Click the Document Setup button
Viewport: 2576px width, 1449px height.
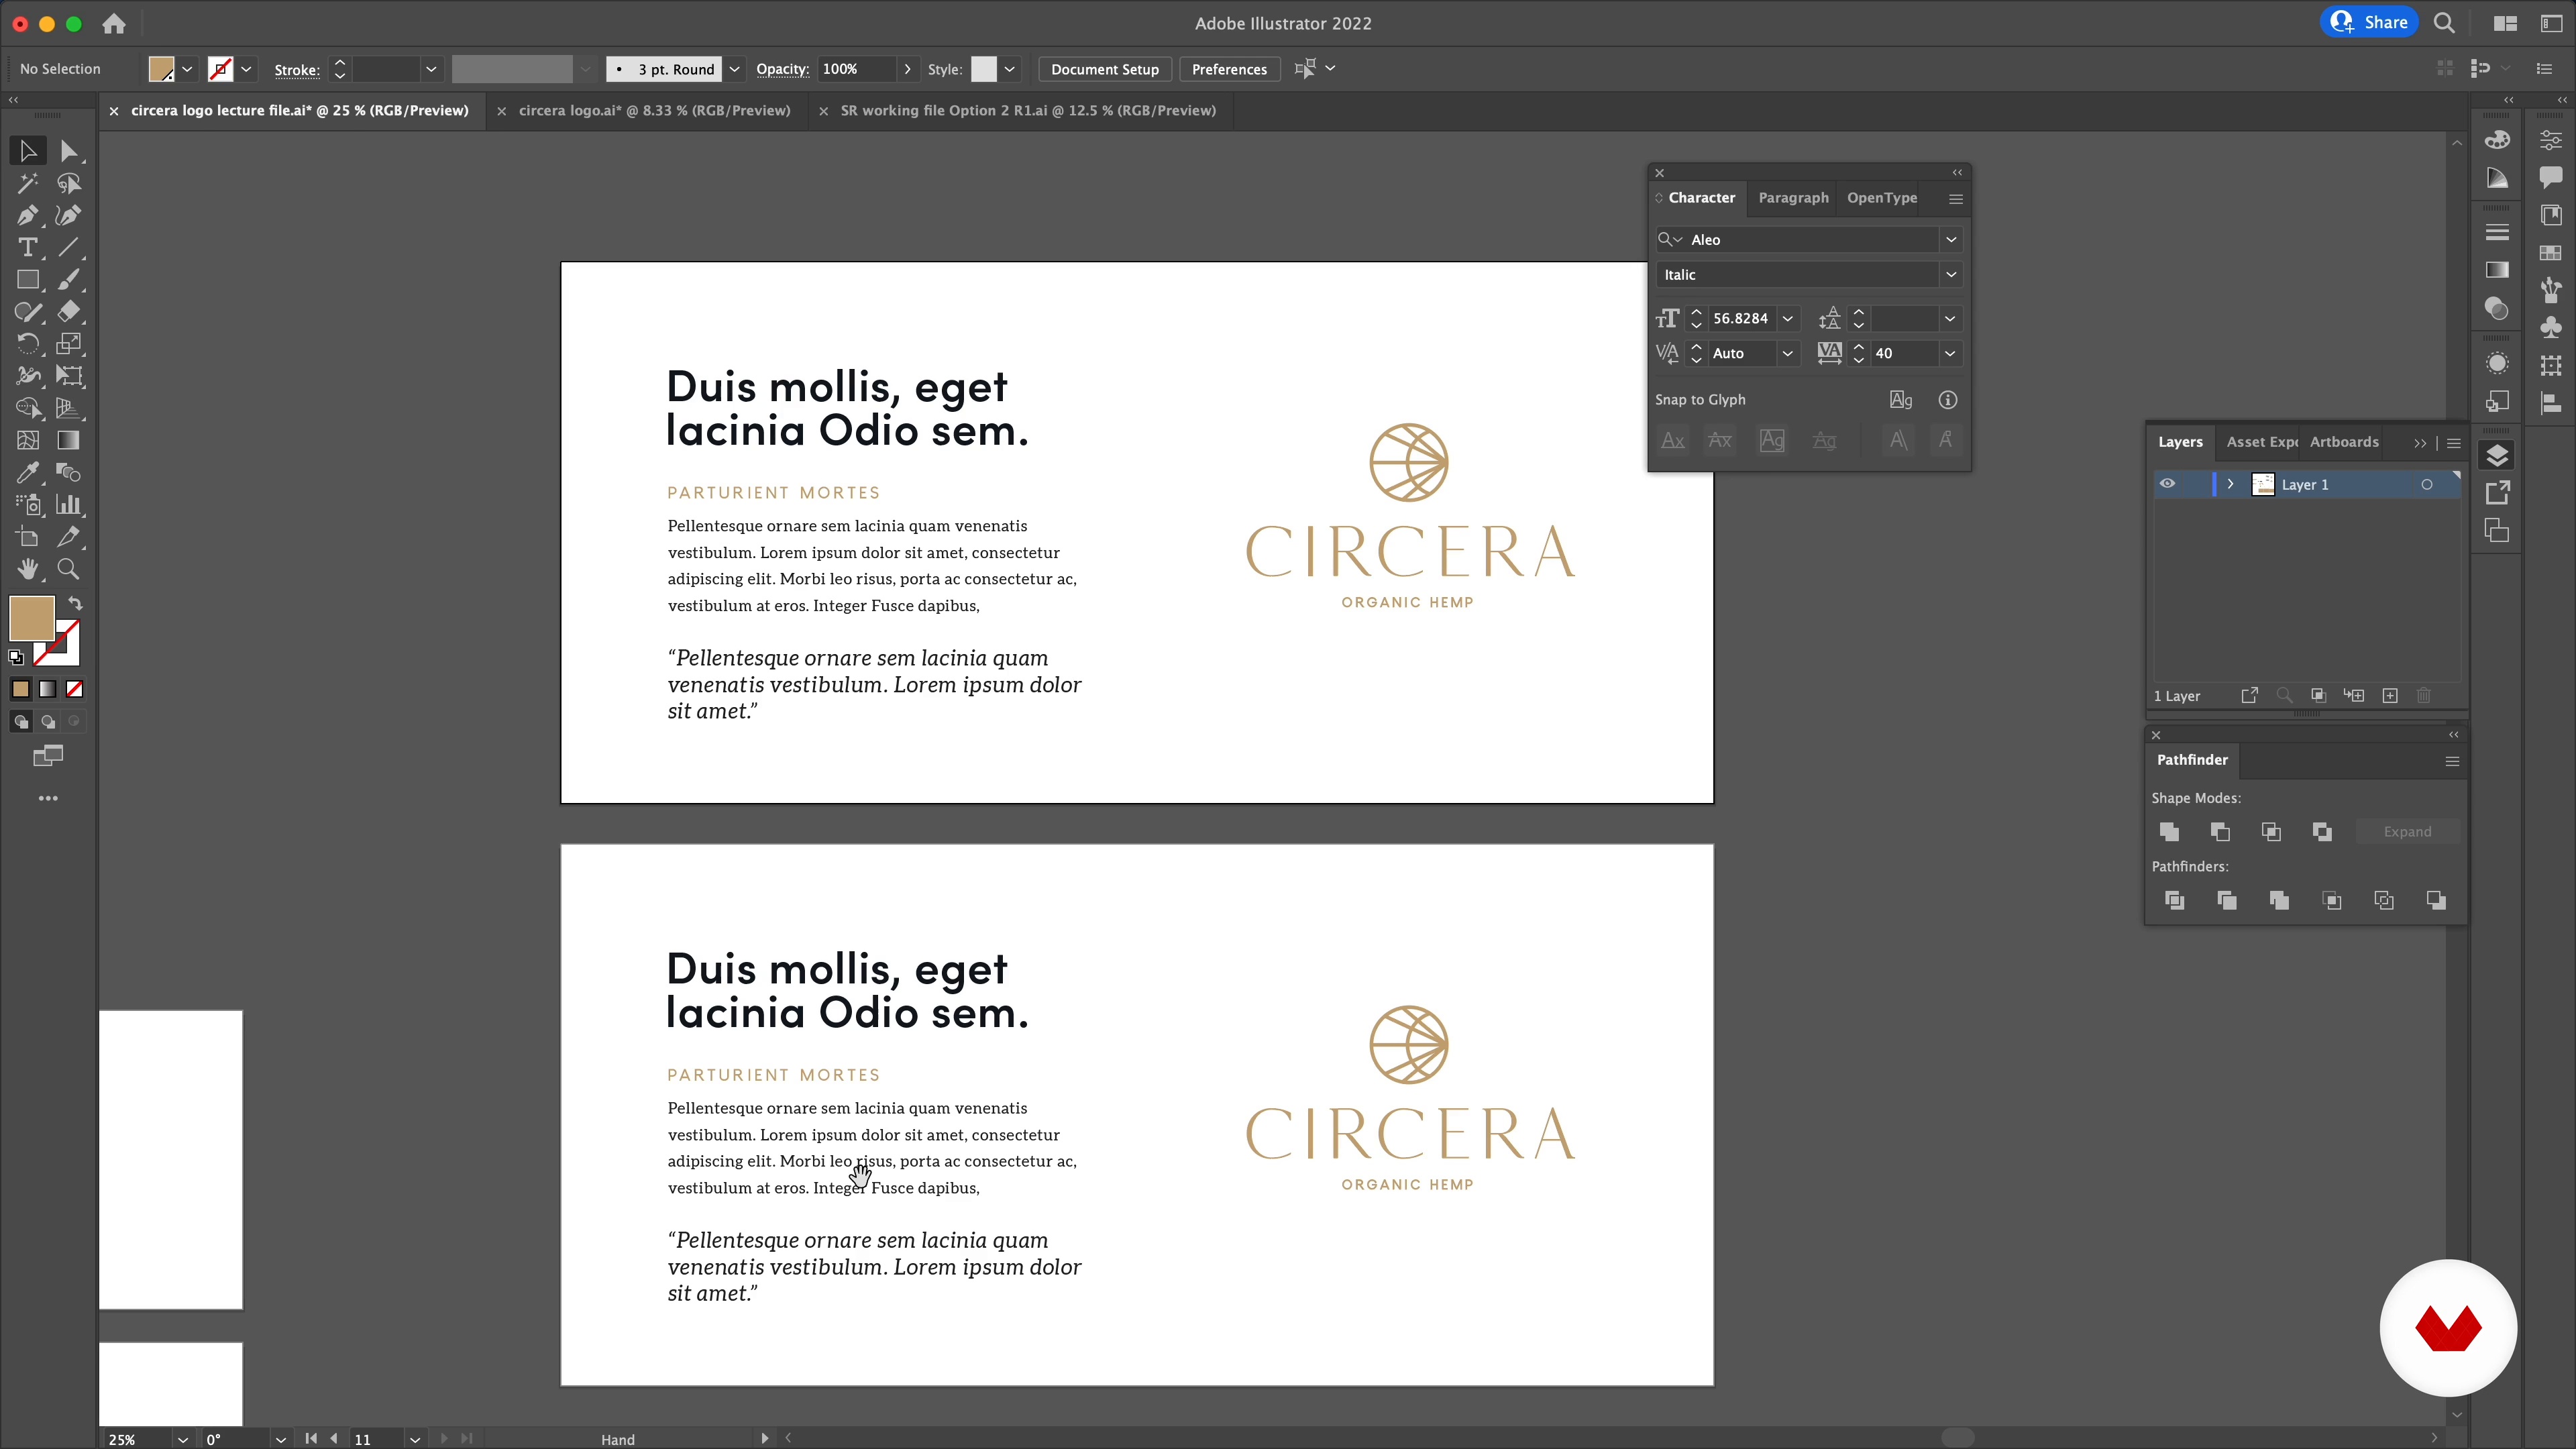click(1104, 69)
